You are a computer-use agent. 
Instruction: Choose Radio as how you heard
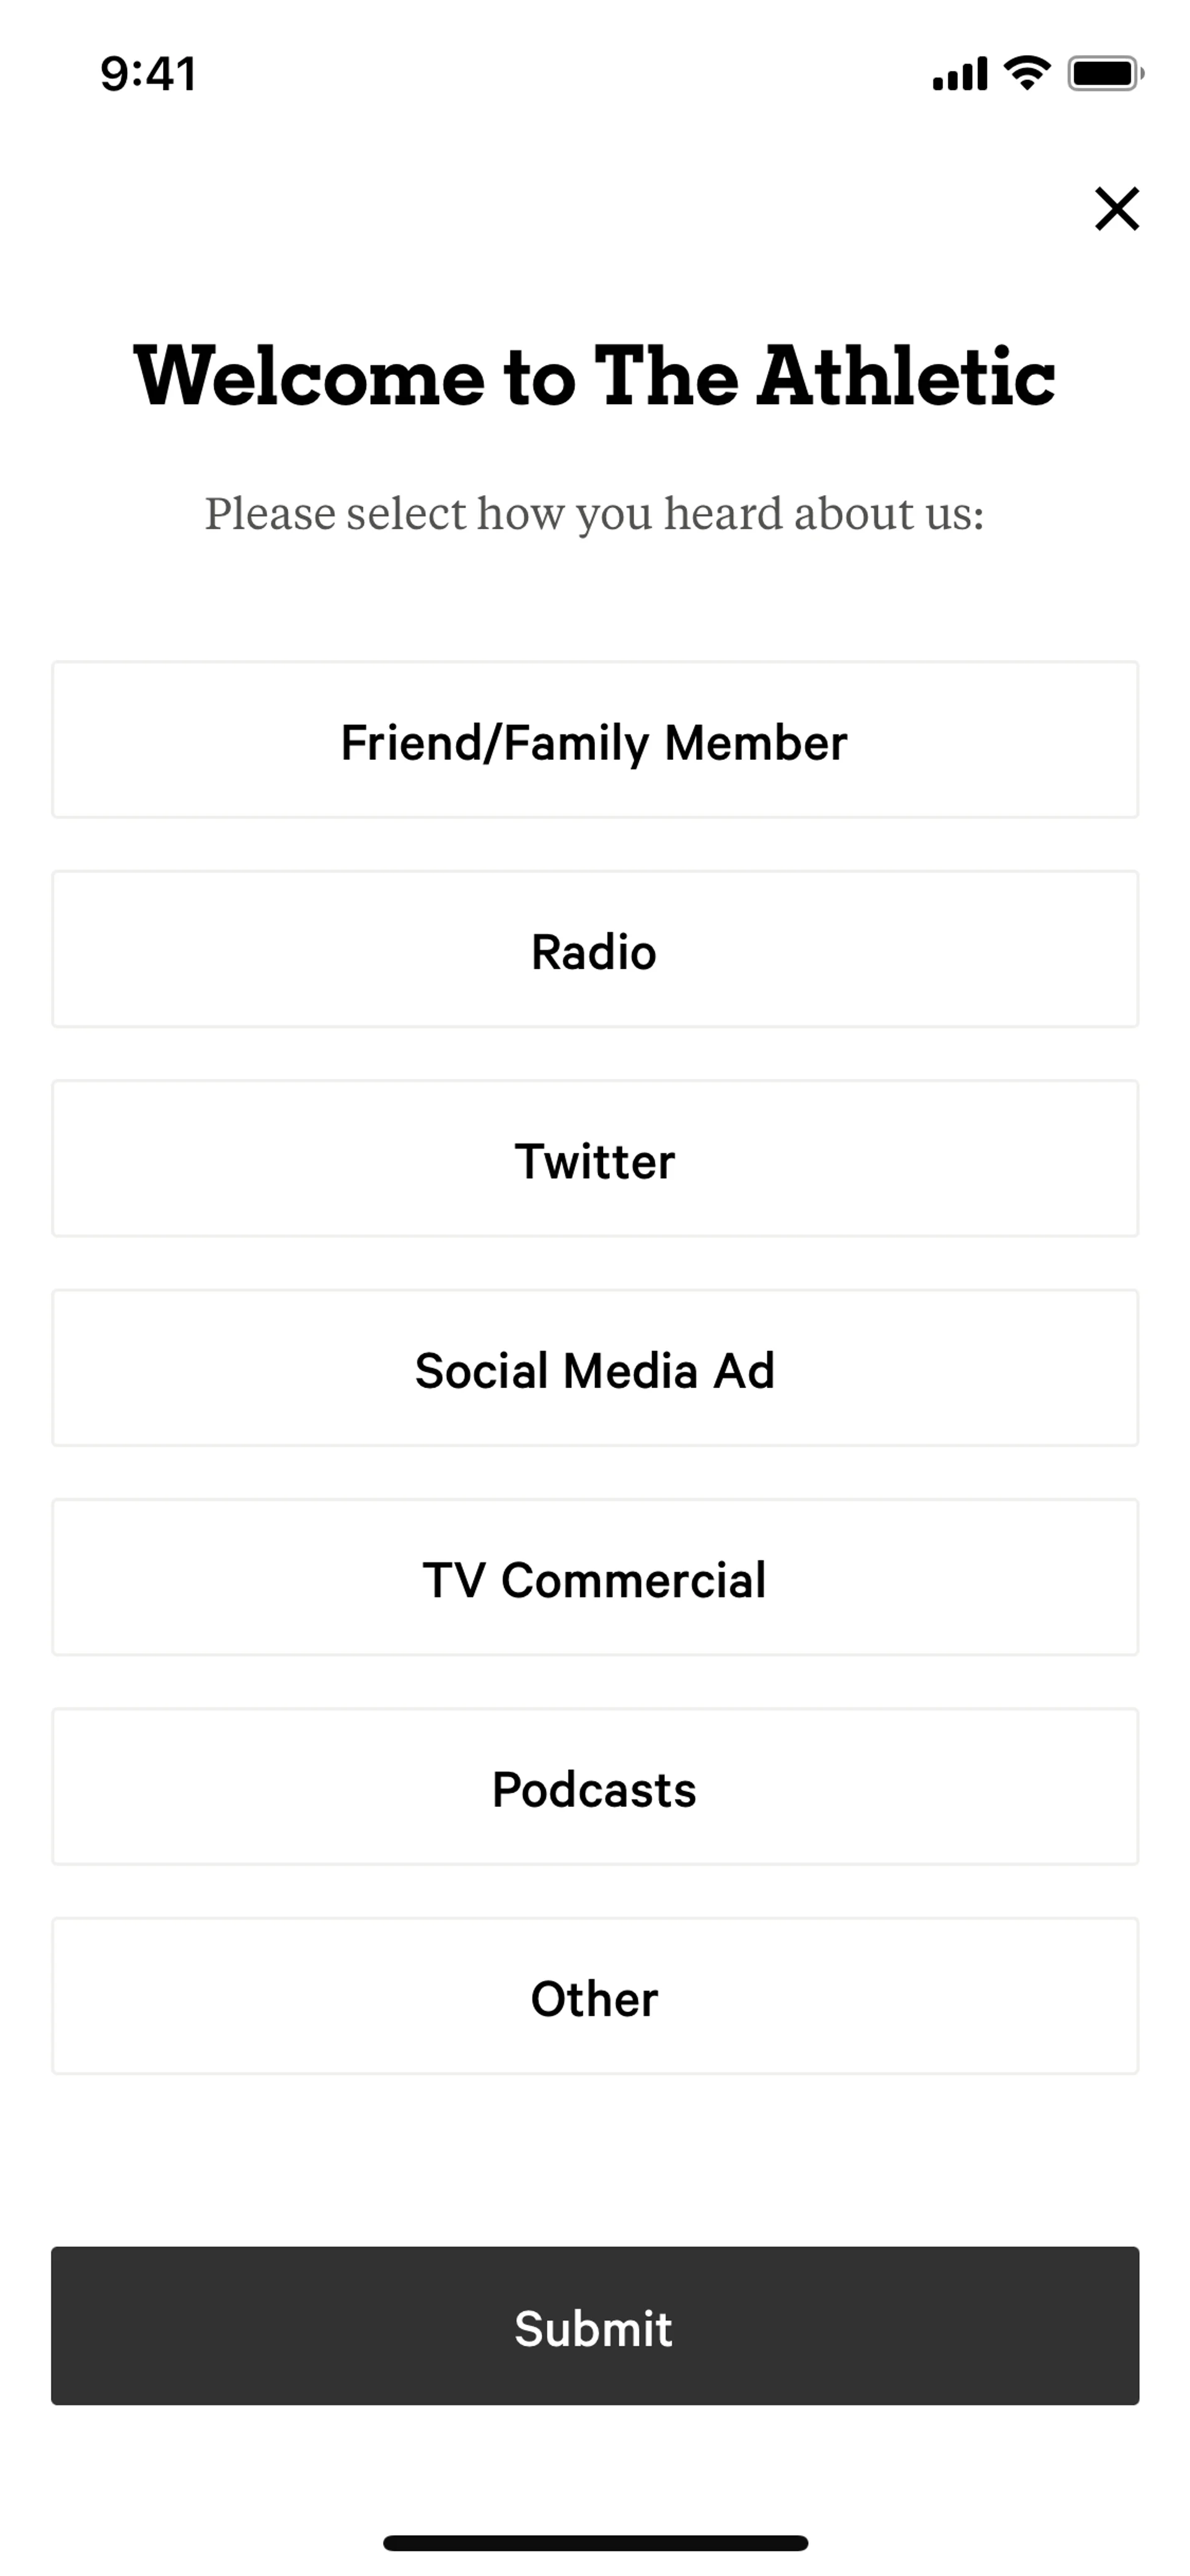coord(594,949)
